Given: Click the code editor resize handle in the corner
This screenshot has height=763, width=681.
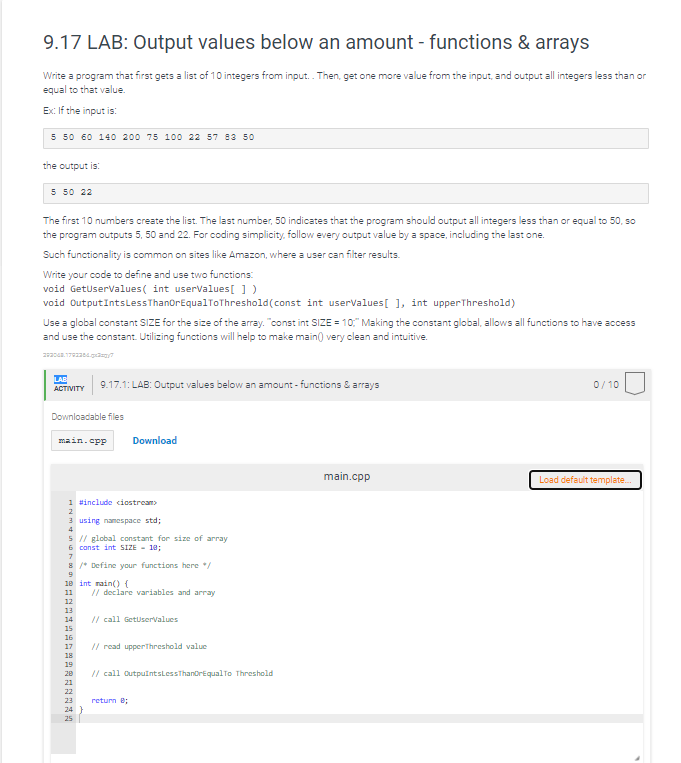Looking at the screenshot, I should pyautogui.click(x=637, y=758).
